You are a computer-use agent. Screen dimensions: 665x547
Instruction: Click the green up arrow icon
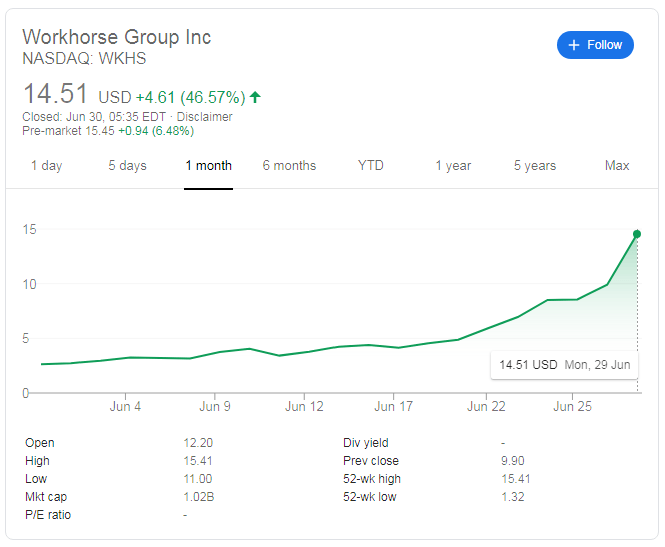coord(255,97)
